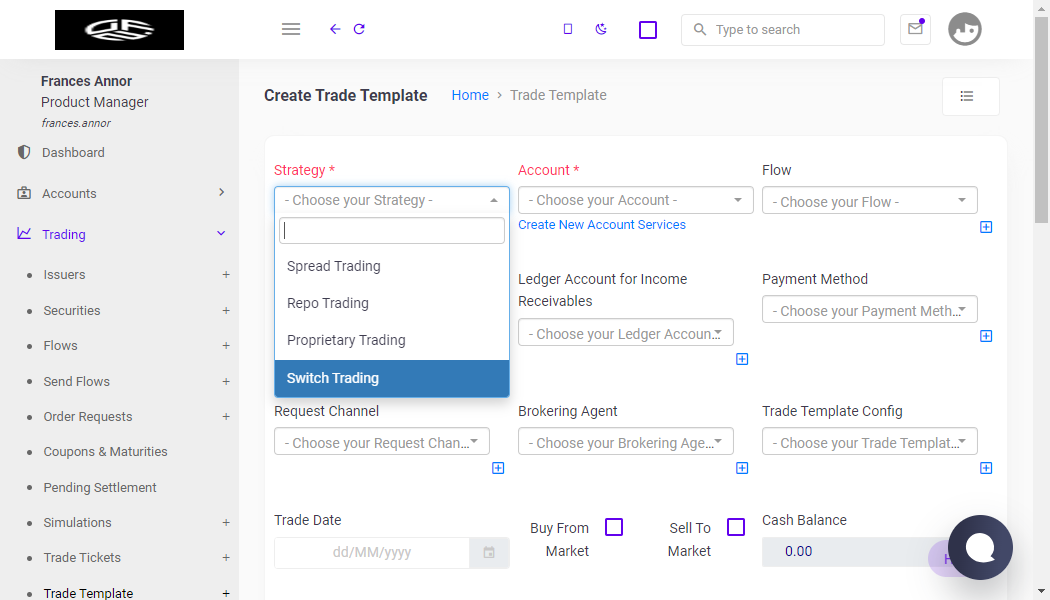Open Dashboard in sidebar
This screenshot has height=600, width=1050.
point(73,153)
